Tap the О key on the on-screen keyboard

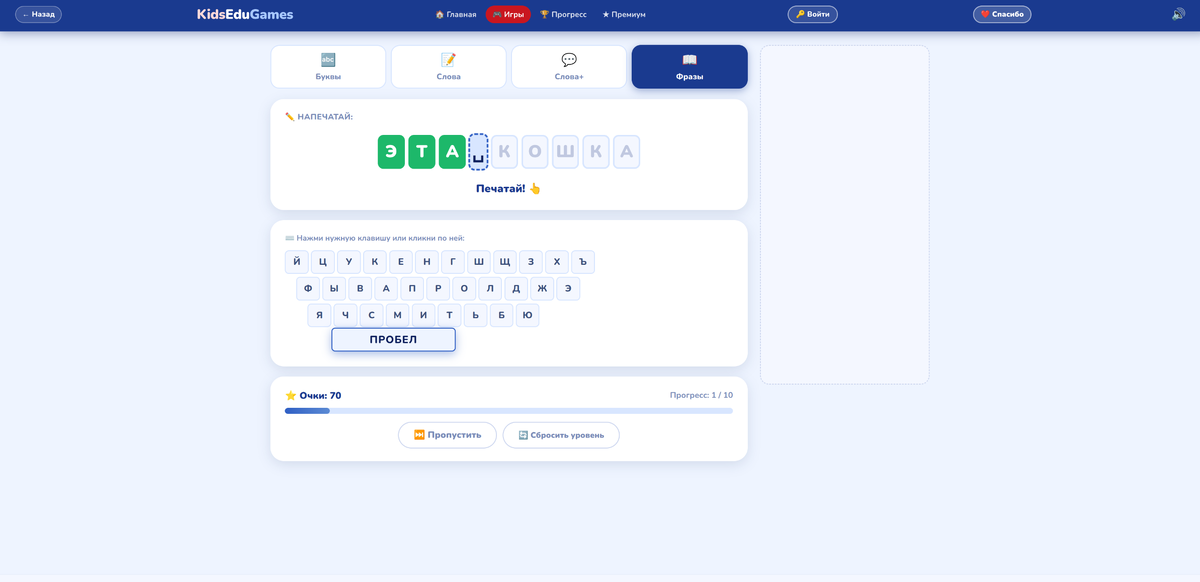point(464,289)
